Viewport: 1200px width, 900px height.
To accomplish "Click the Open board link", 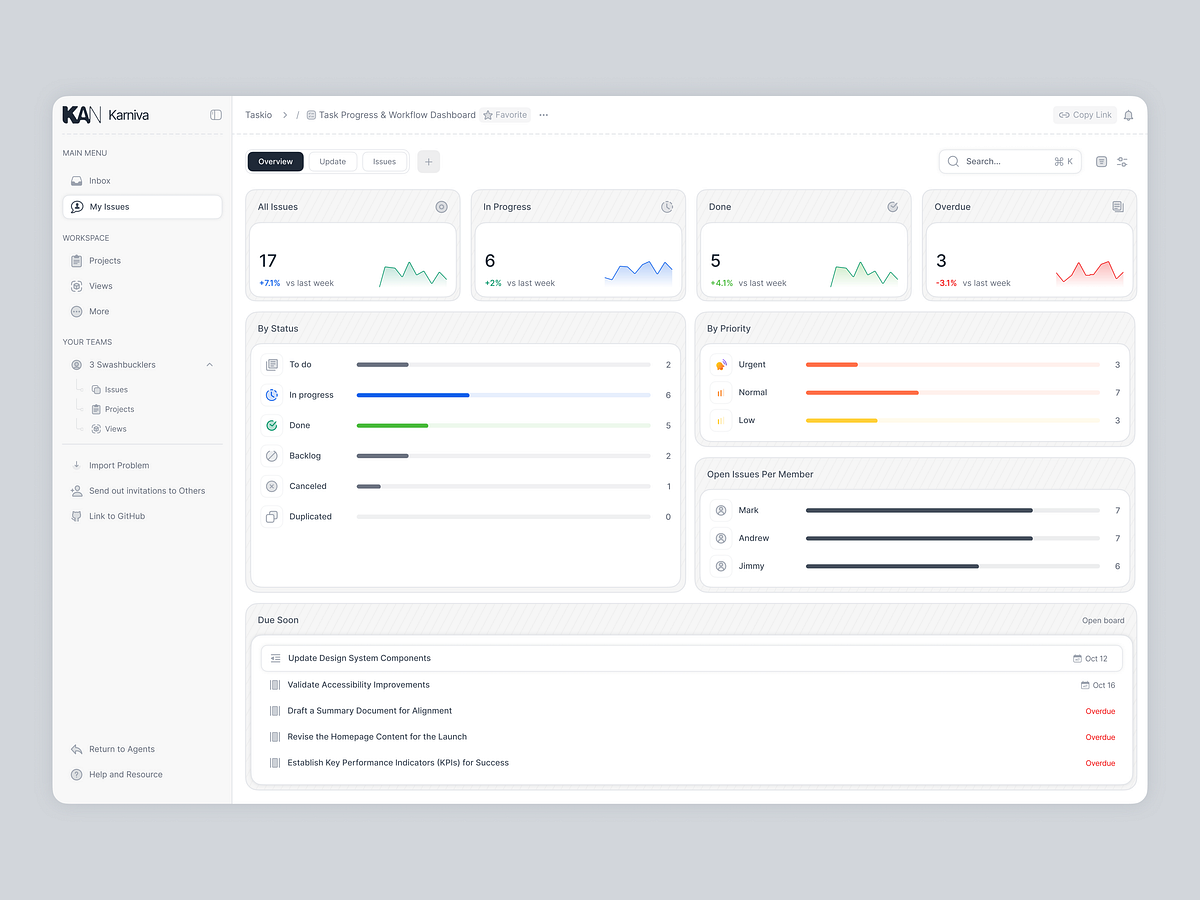I will click(x=1103, y=621).
